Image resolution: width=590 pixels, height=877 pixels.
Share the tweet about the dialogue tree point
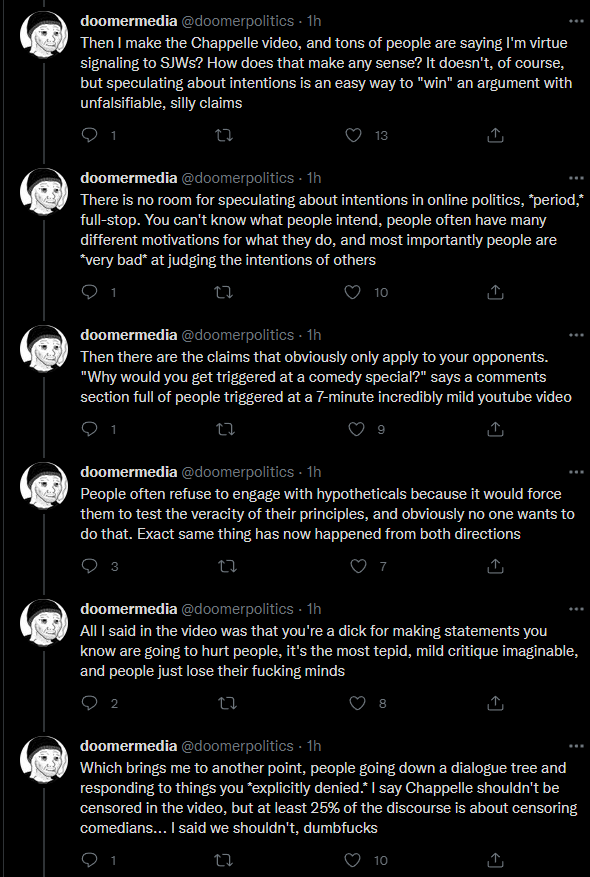(x=495, y=860)
